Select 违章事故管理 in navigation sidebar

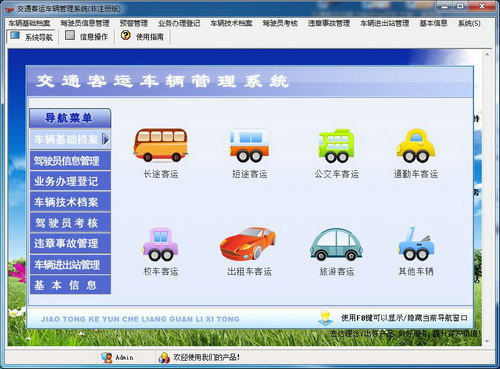click(70, 243)
